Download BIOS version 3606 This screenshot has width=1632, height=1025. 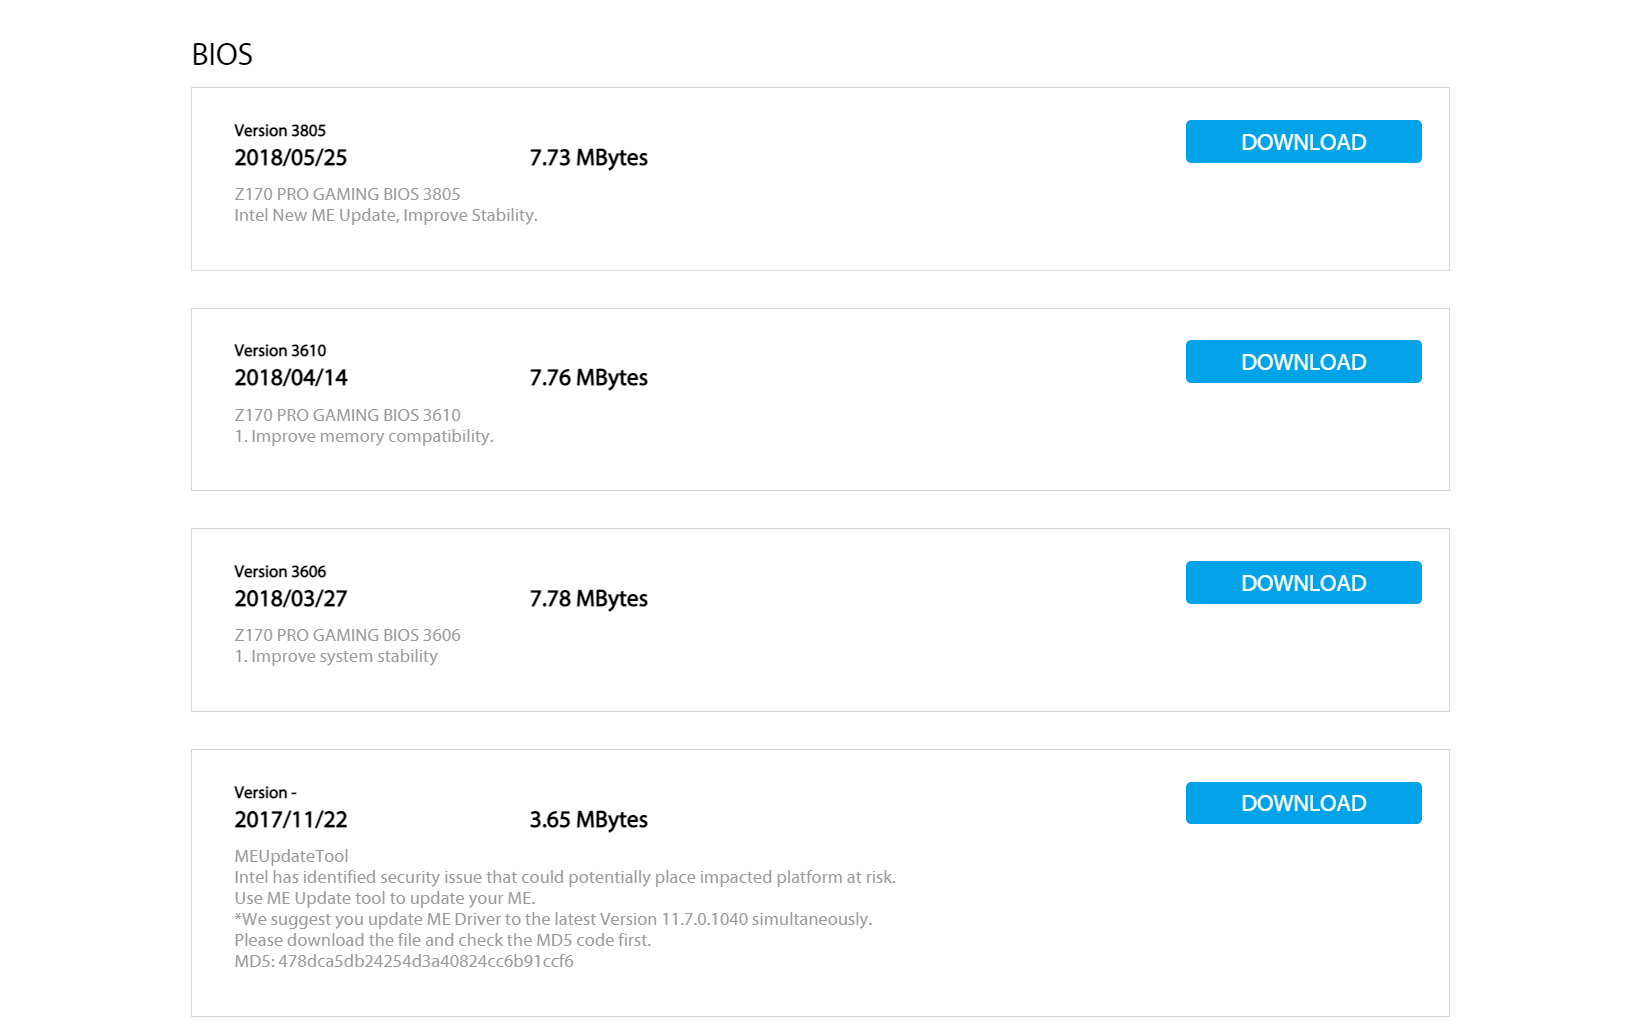pyautogui.click(x=1303, y=583)
